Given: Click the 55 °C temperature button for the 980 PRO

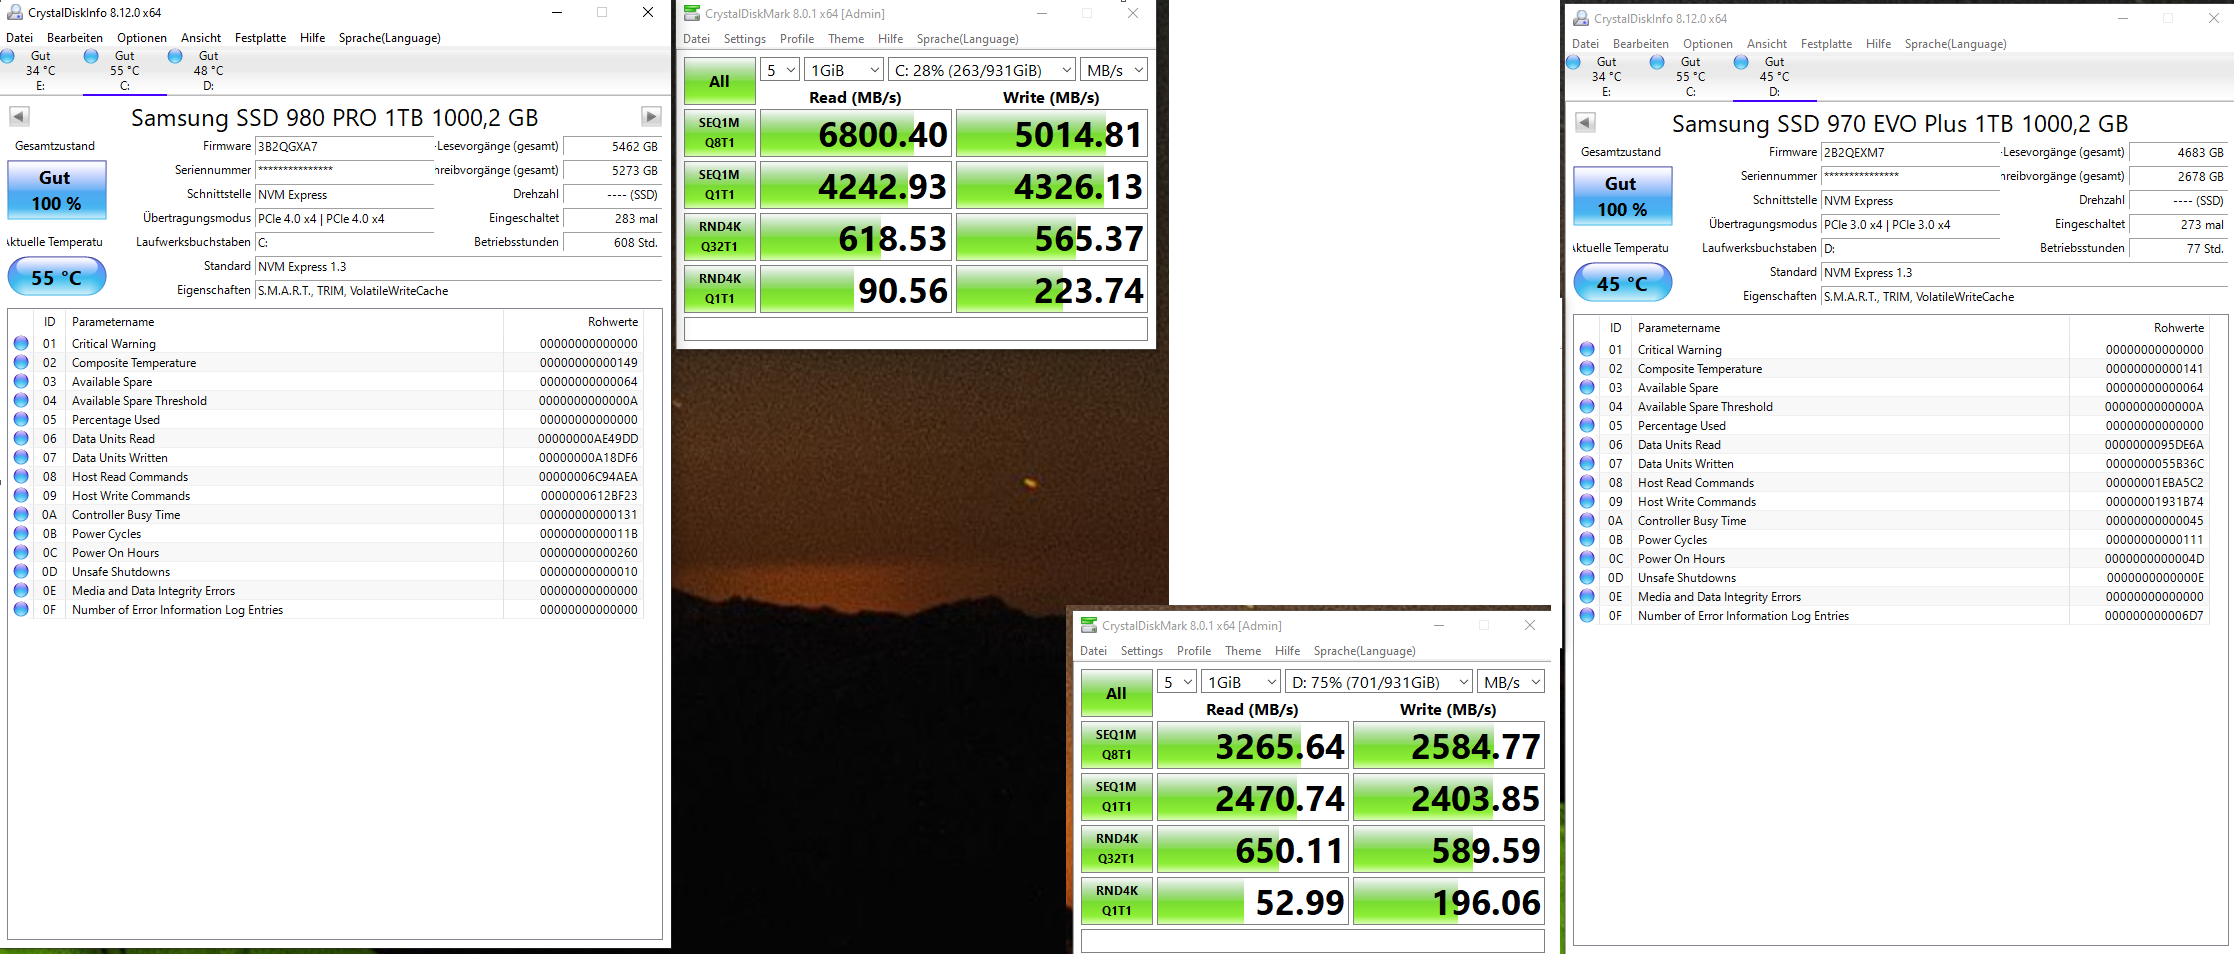Looking at the screenshot, I should 57,277.
